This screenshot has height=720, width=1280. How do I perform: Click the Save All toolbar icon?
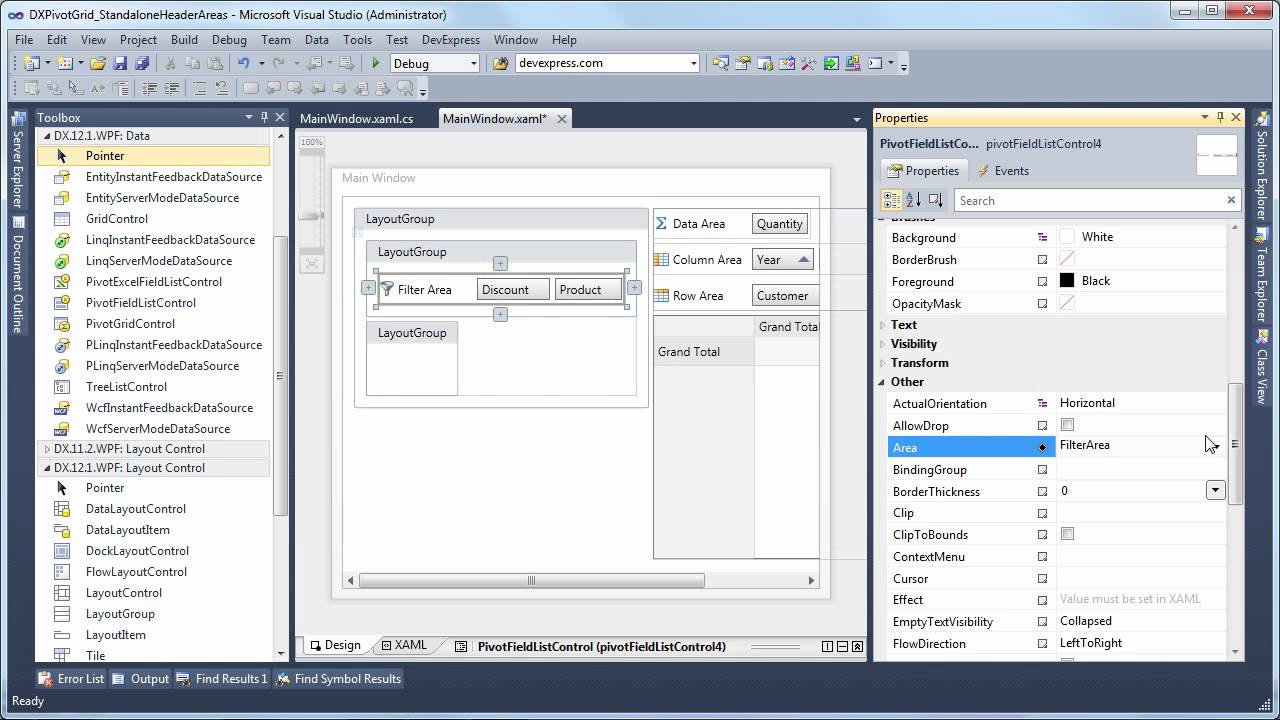click(142, 63)
